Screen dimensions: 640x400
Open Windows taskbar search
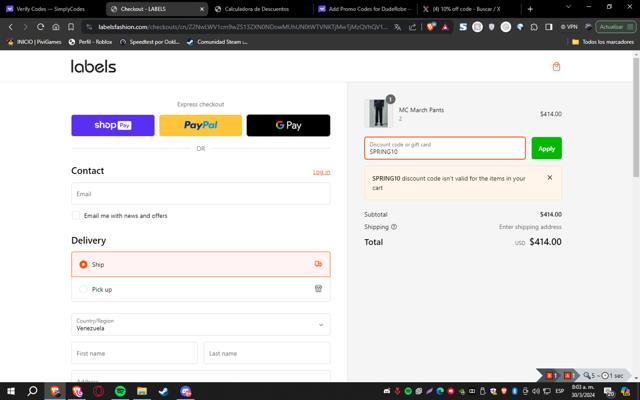point(32,391)
